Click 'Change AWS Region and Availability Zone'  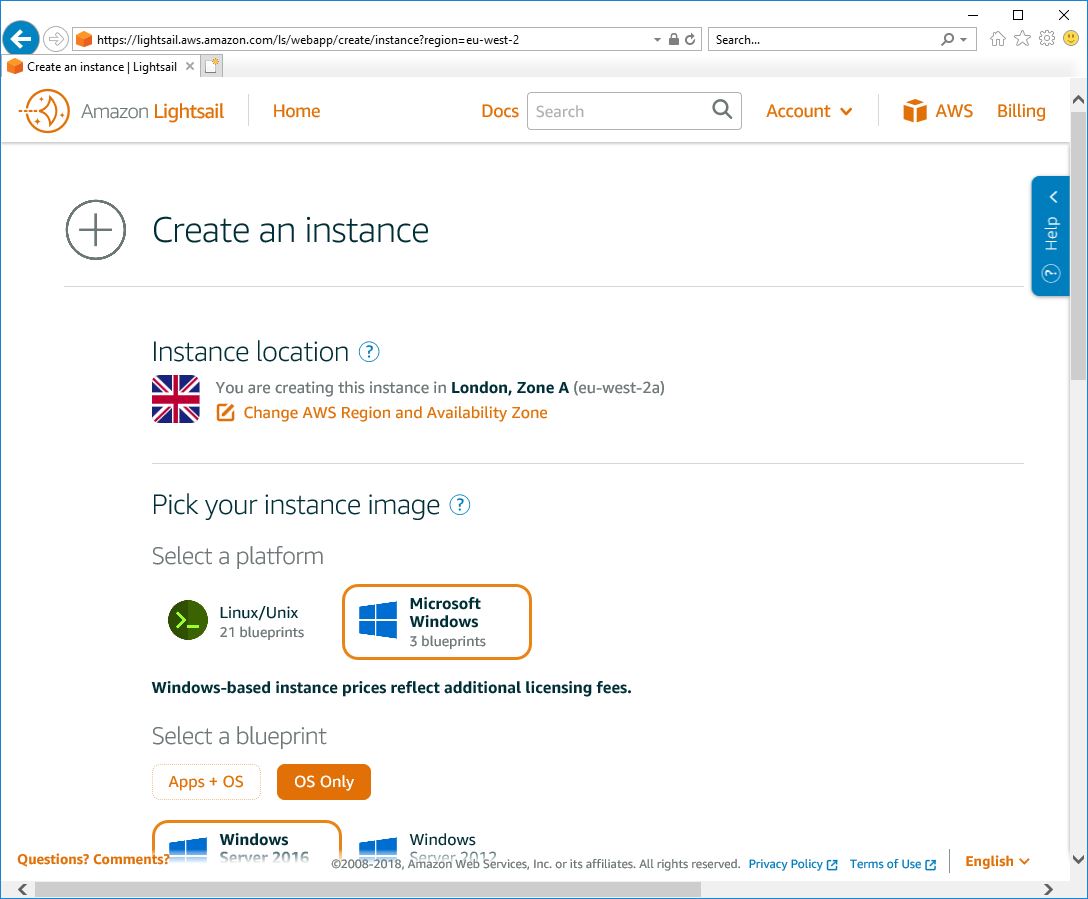pos(395,413)
